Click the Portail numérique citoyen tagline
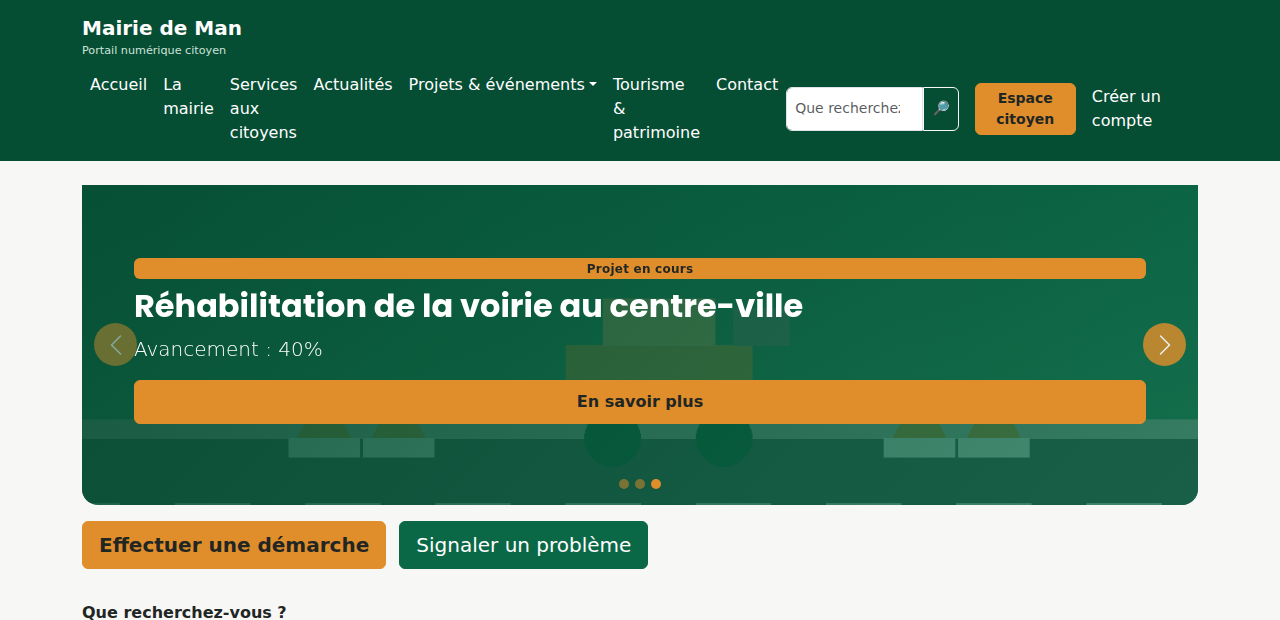1280x620 pixels. click(154, 50)
